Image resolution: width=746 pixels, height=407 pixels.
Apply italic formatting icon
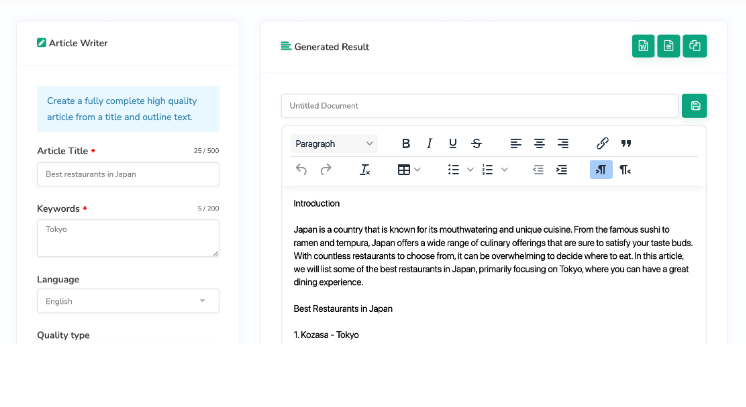tap(429, 143)
